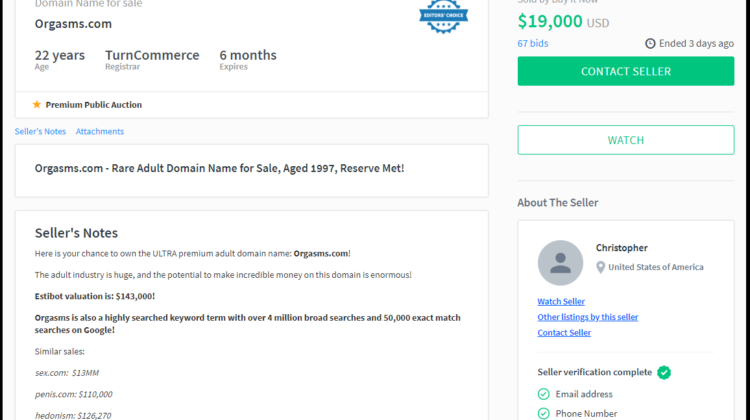The height and width of the screenshot is (420, 750).
Task: Click the green seller verification checkmark
Action: pos(664,372)
